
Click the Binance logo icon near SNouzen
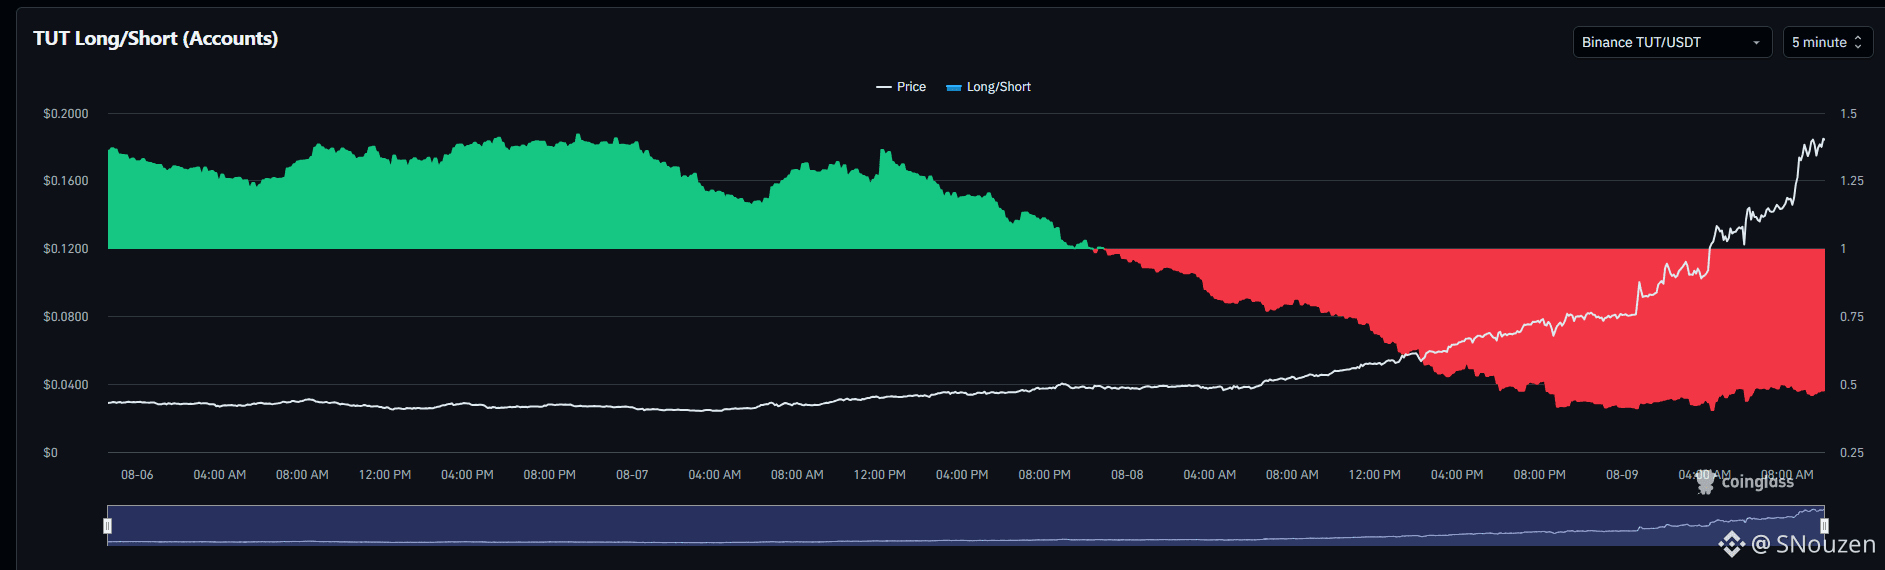[1731, 544]
